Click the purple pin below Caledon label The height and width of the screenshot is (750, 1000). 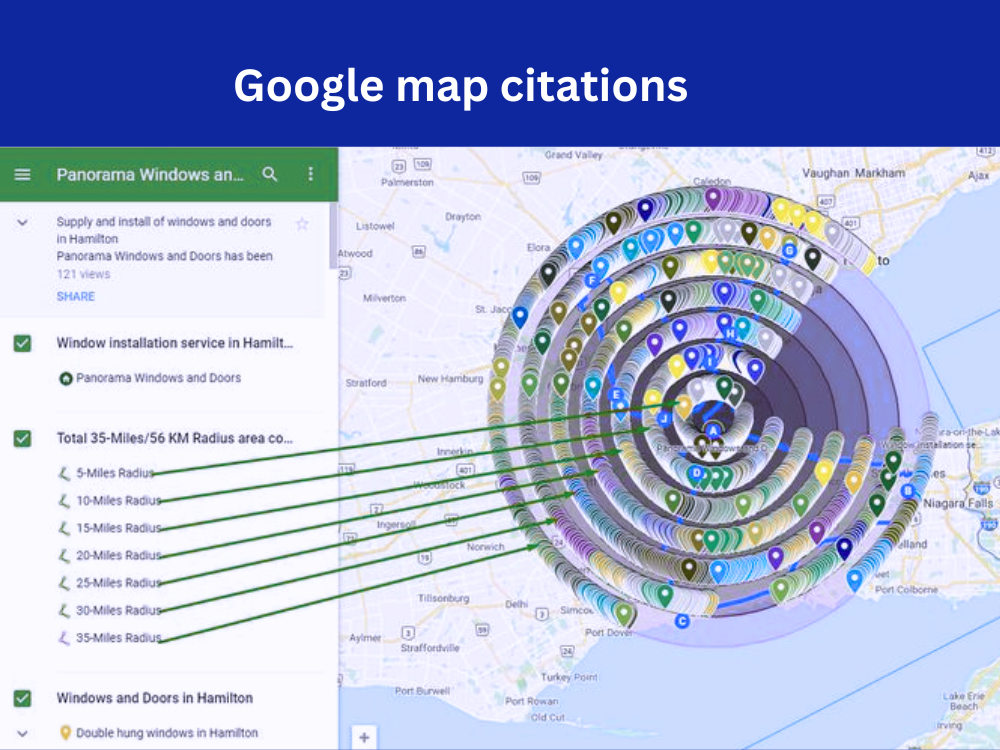pos(713,198)
